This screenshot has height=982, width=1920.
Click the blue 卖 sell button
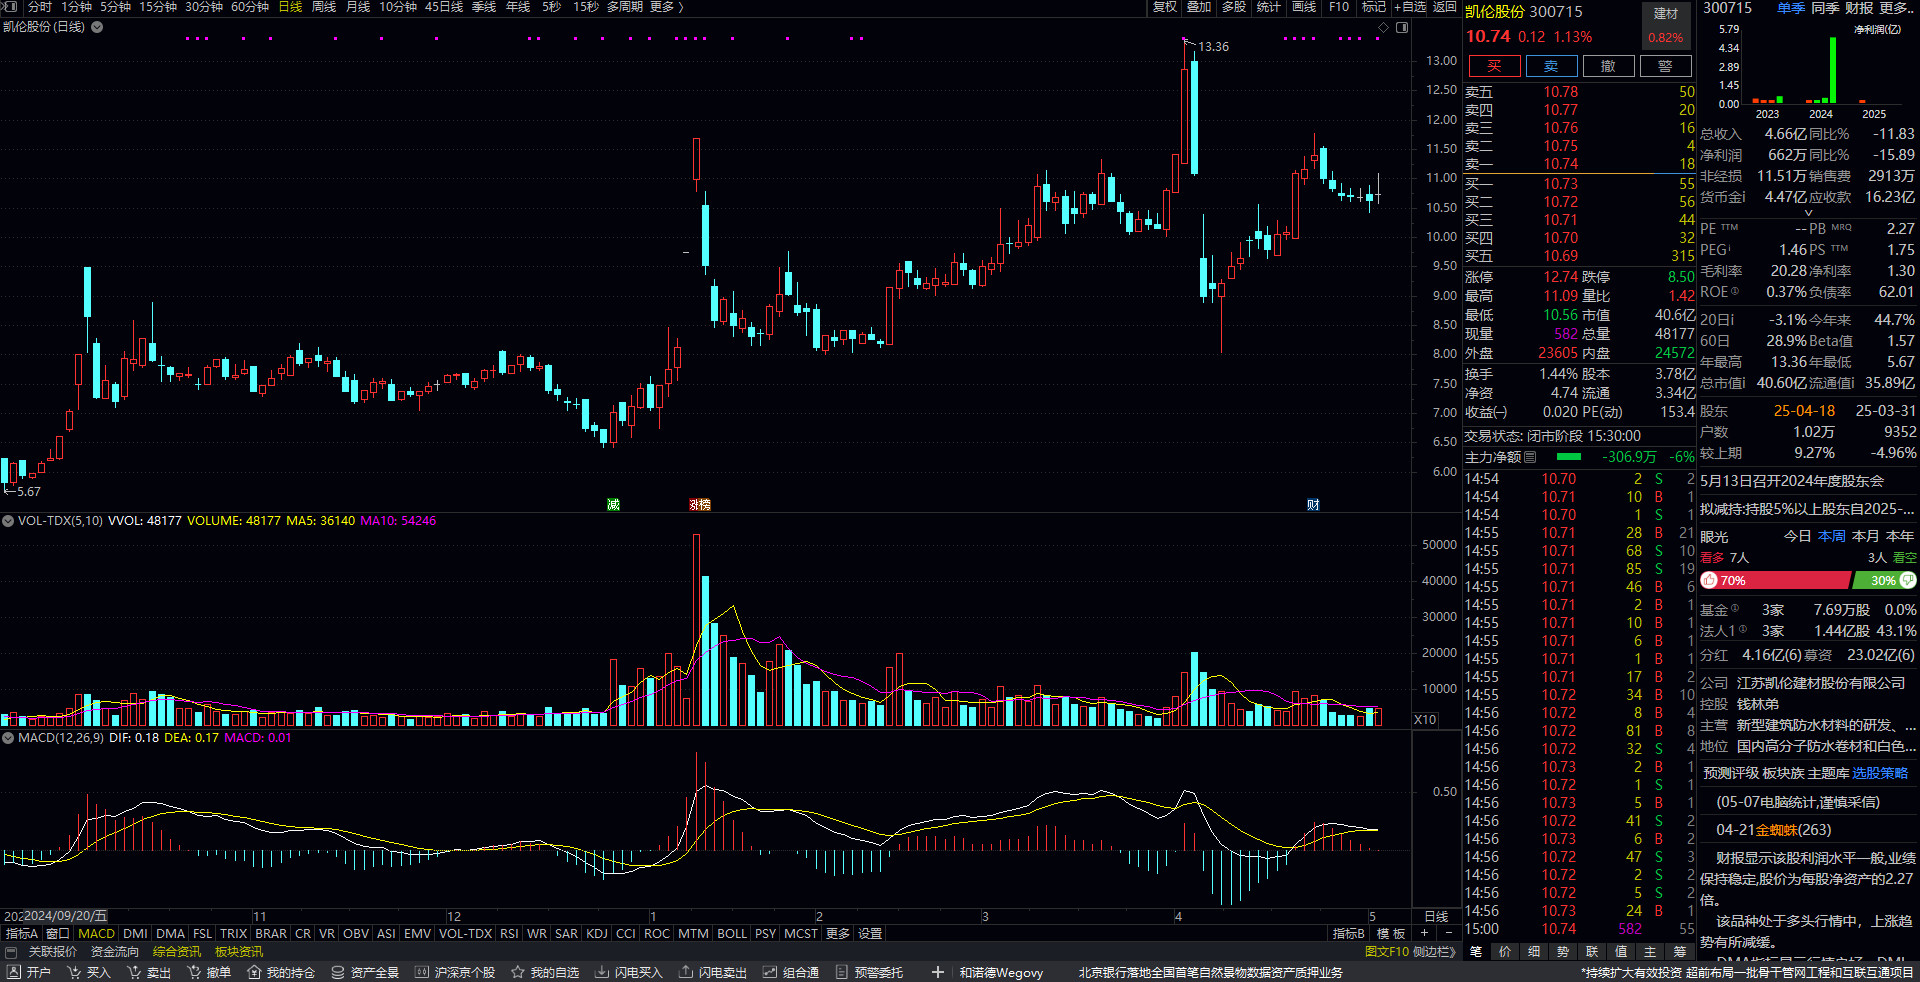(1551, 66)
